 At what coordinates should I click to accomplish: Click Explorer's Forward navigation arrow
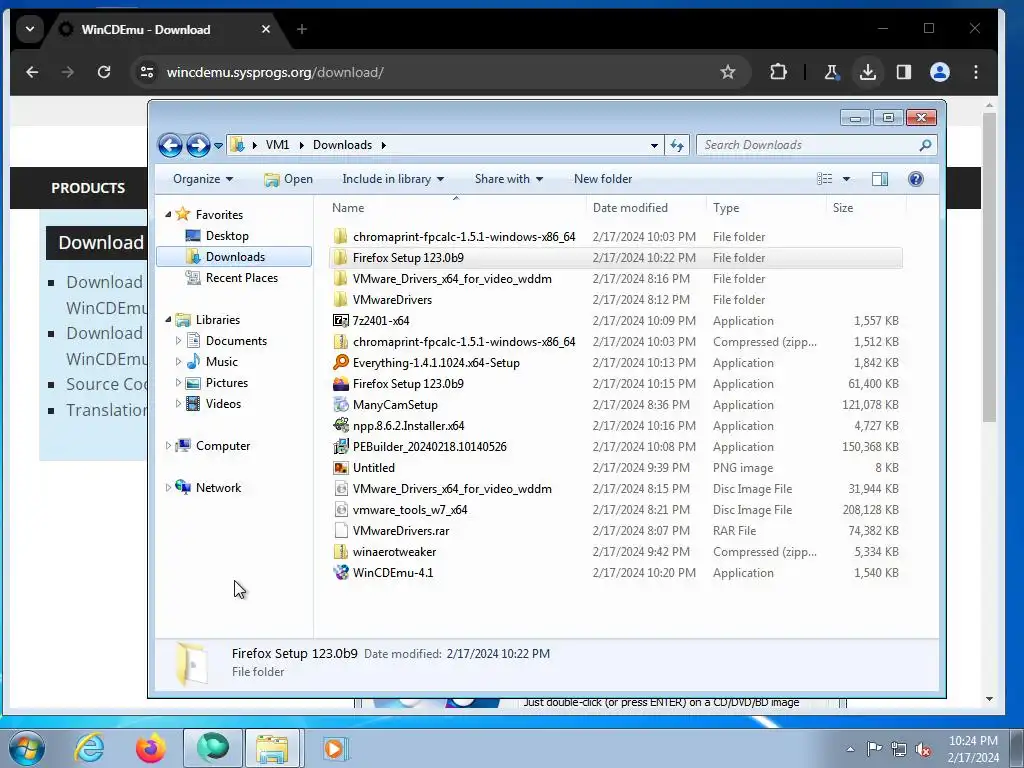[x=198, y=145]
